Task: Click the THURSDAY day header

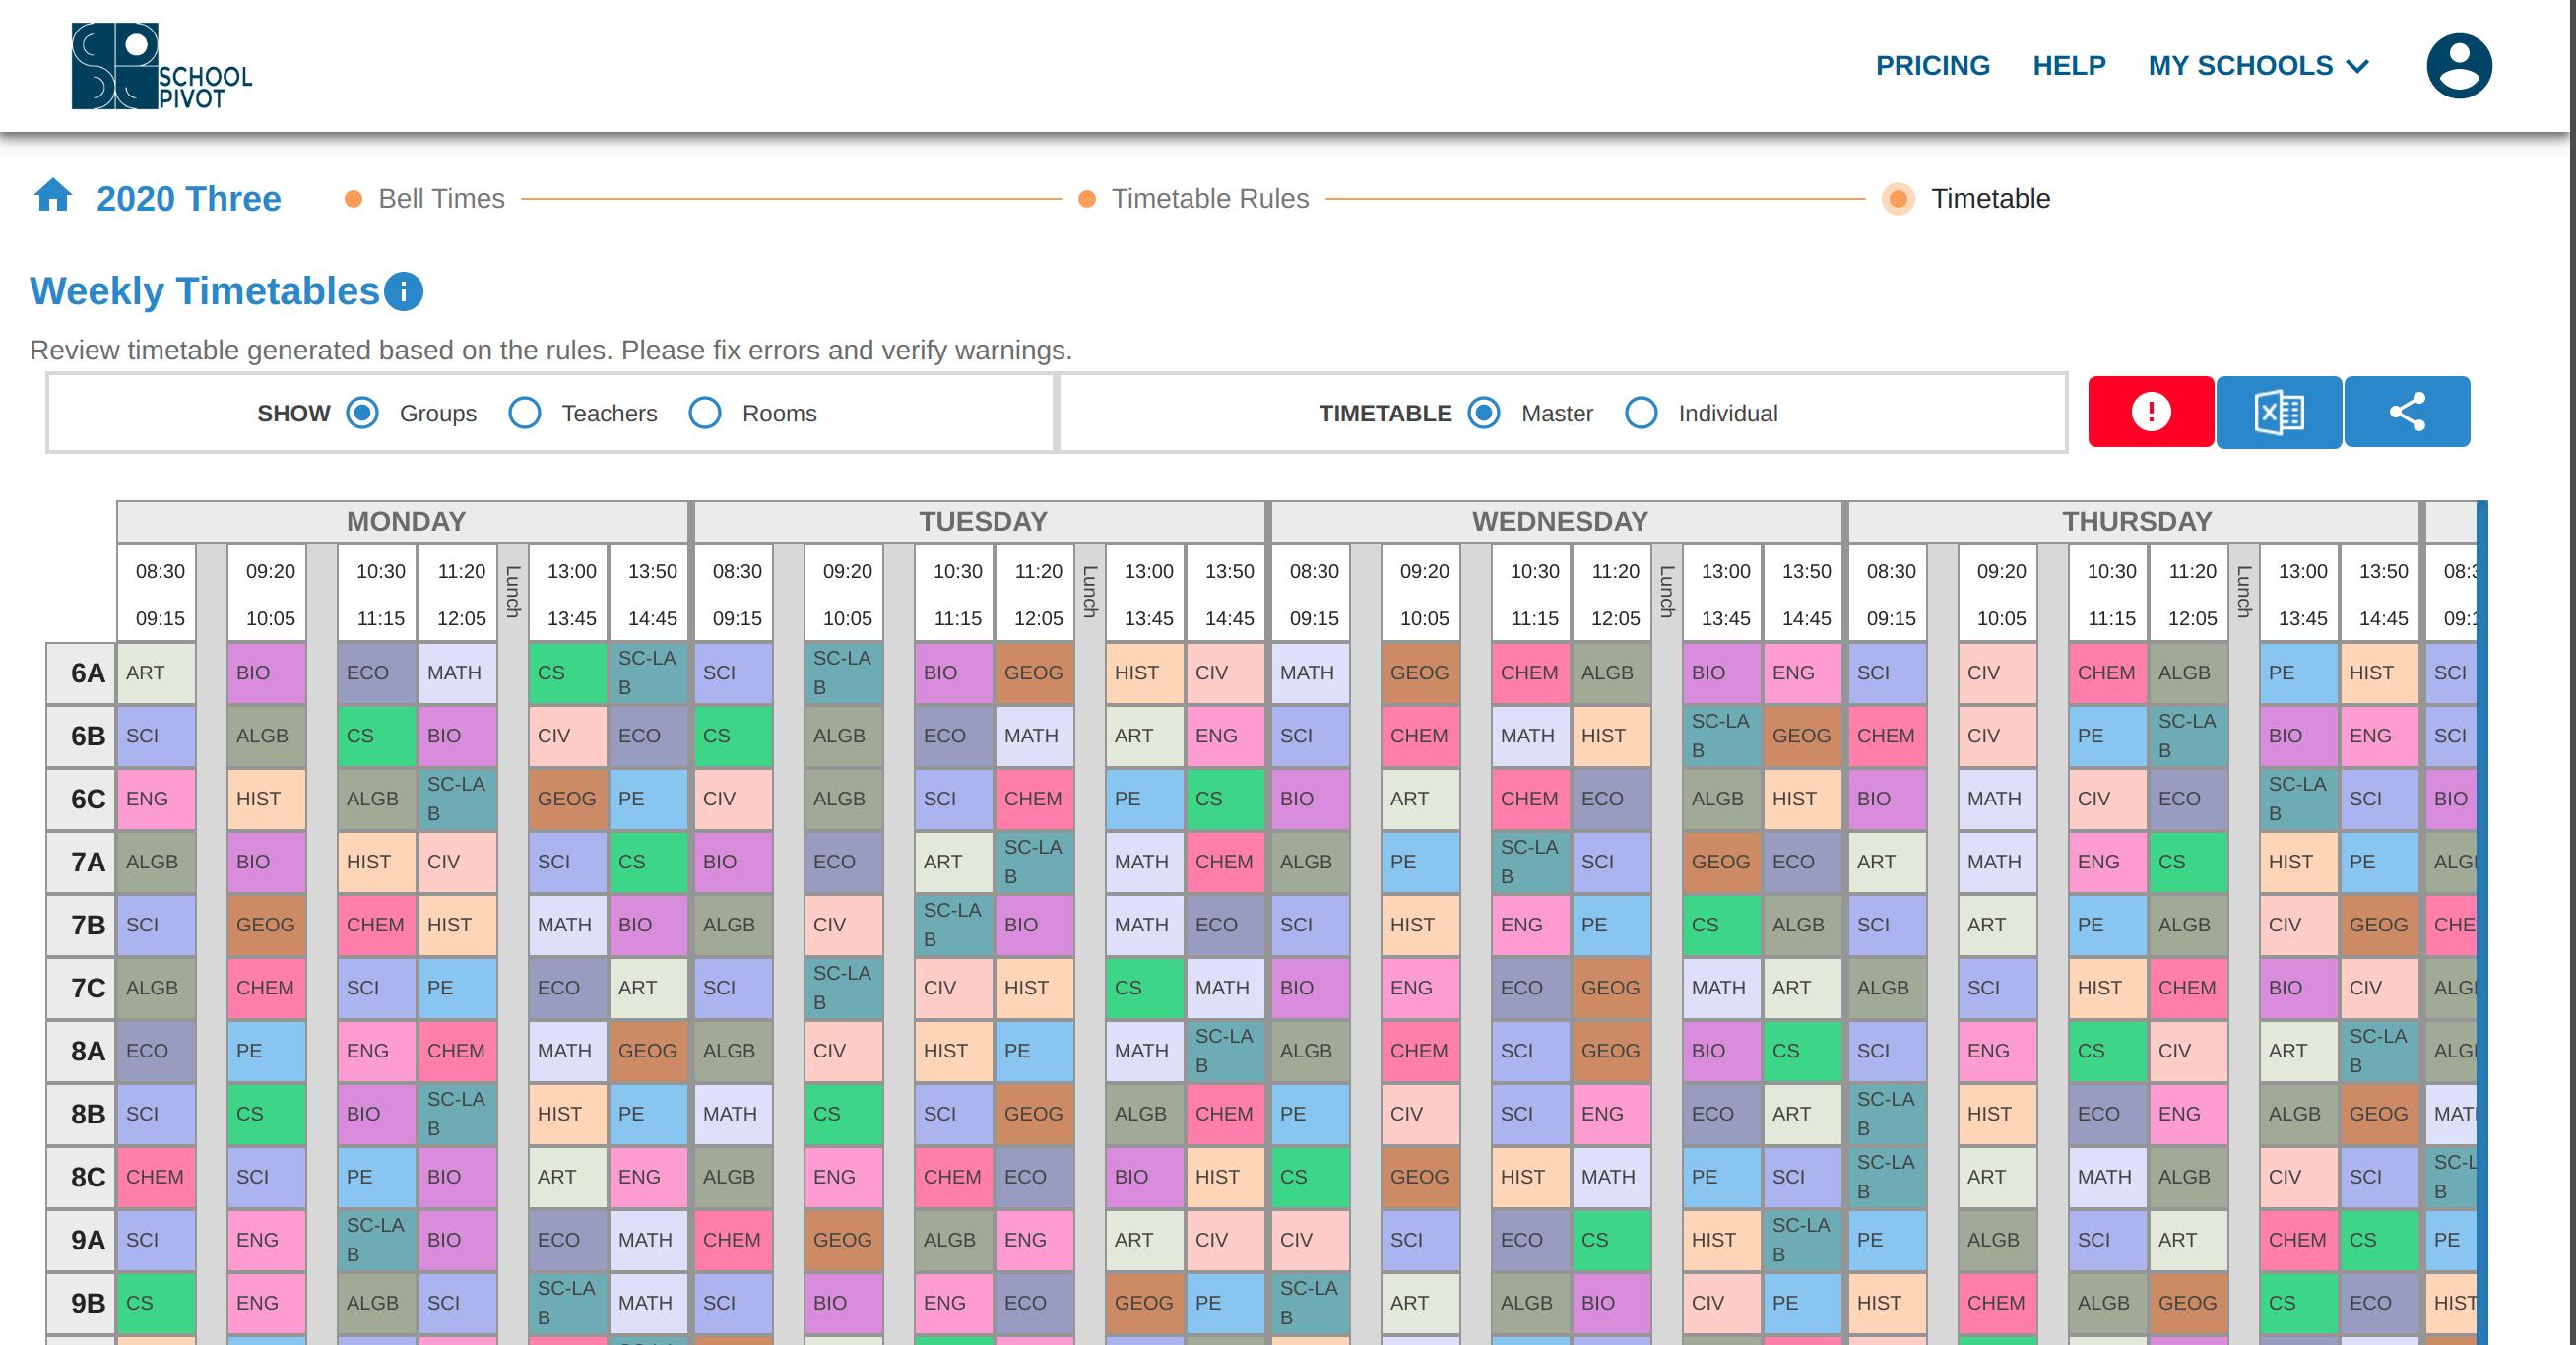Action: click(2136, 521)
